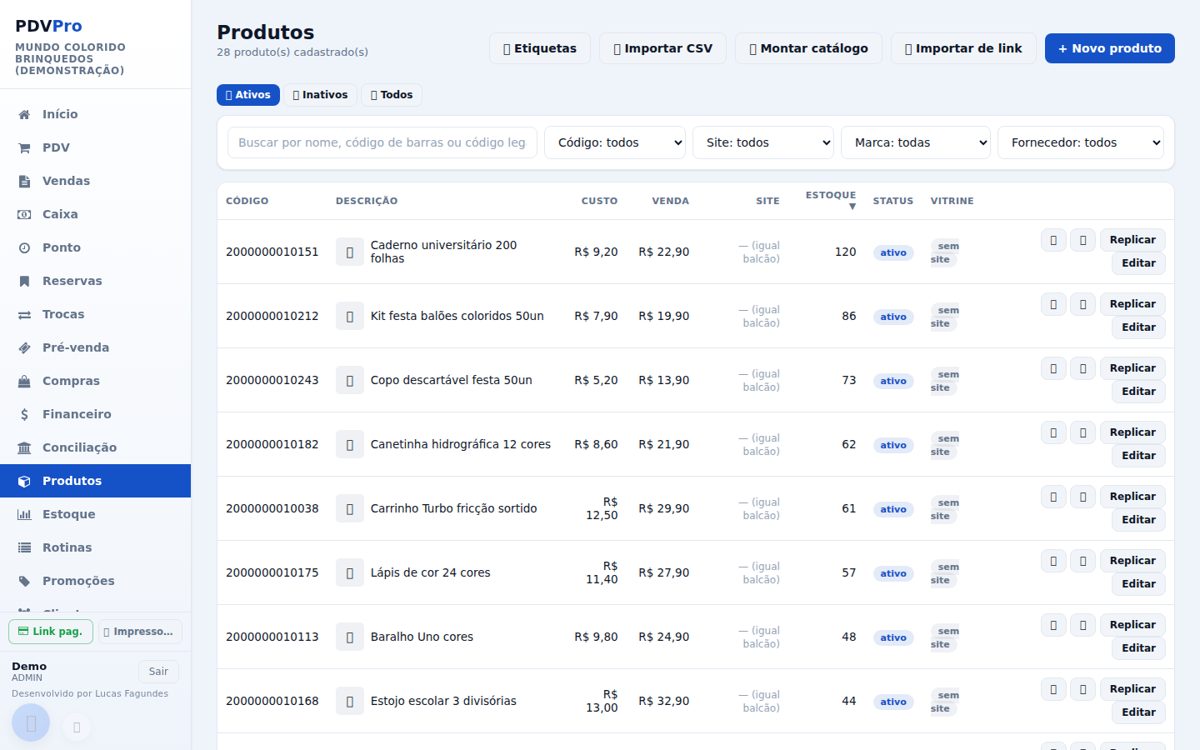This screenshot has width=1200, height=750.
Task: Show the Todos products tab
Action: click(x=392, y=95)
